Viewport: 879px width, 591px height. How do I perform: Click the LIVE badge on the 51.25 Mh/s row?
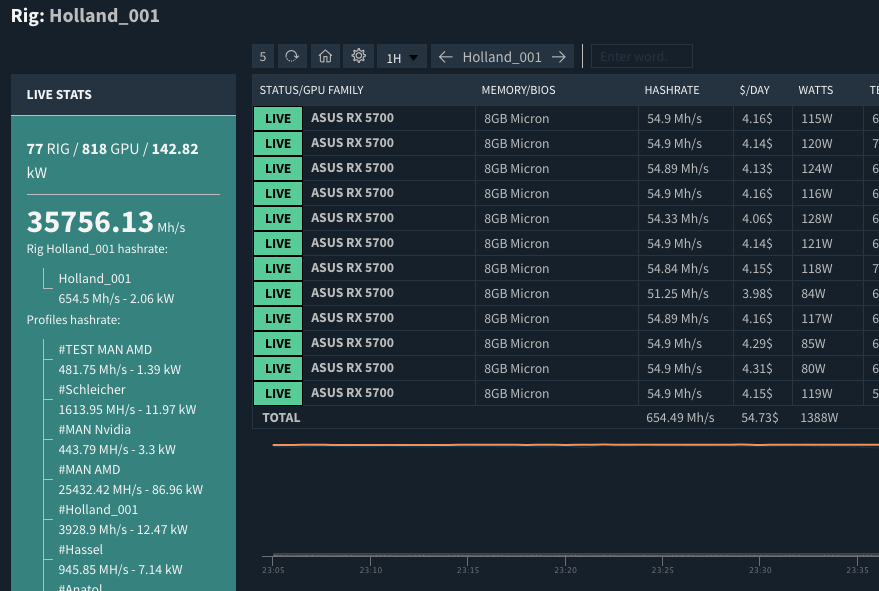point(277,293)
